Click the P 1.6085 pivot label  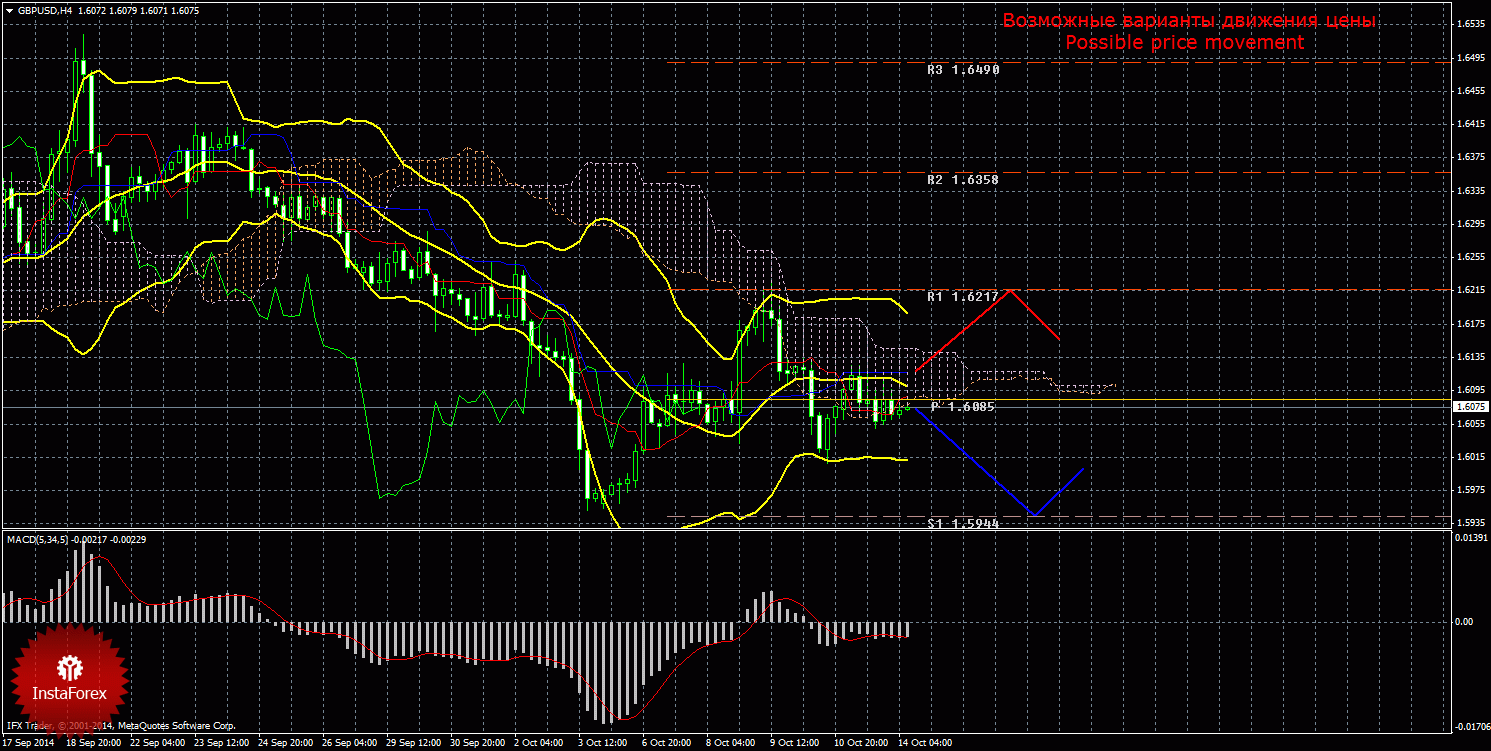(x=963, y=407)
